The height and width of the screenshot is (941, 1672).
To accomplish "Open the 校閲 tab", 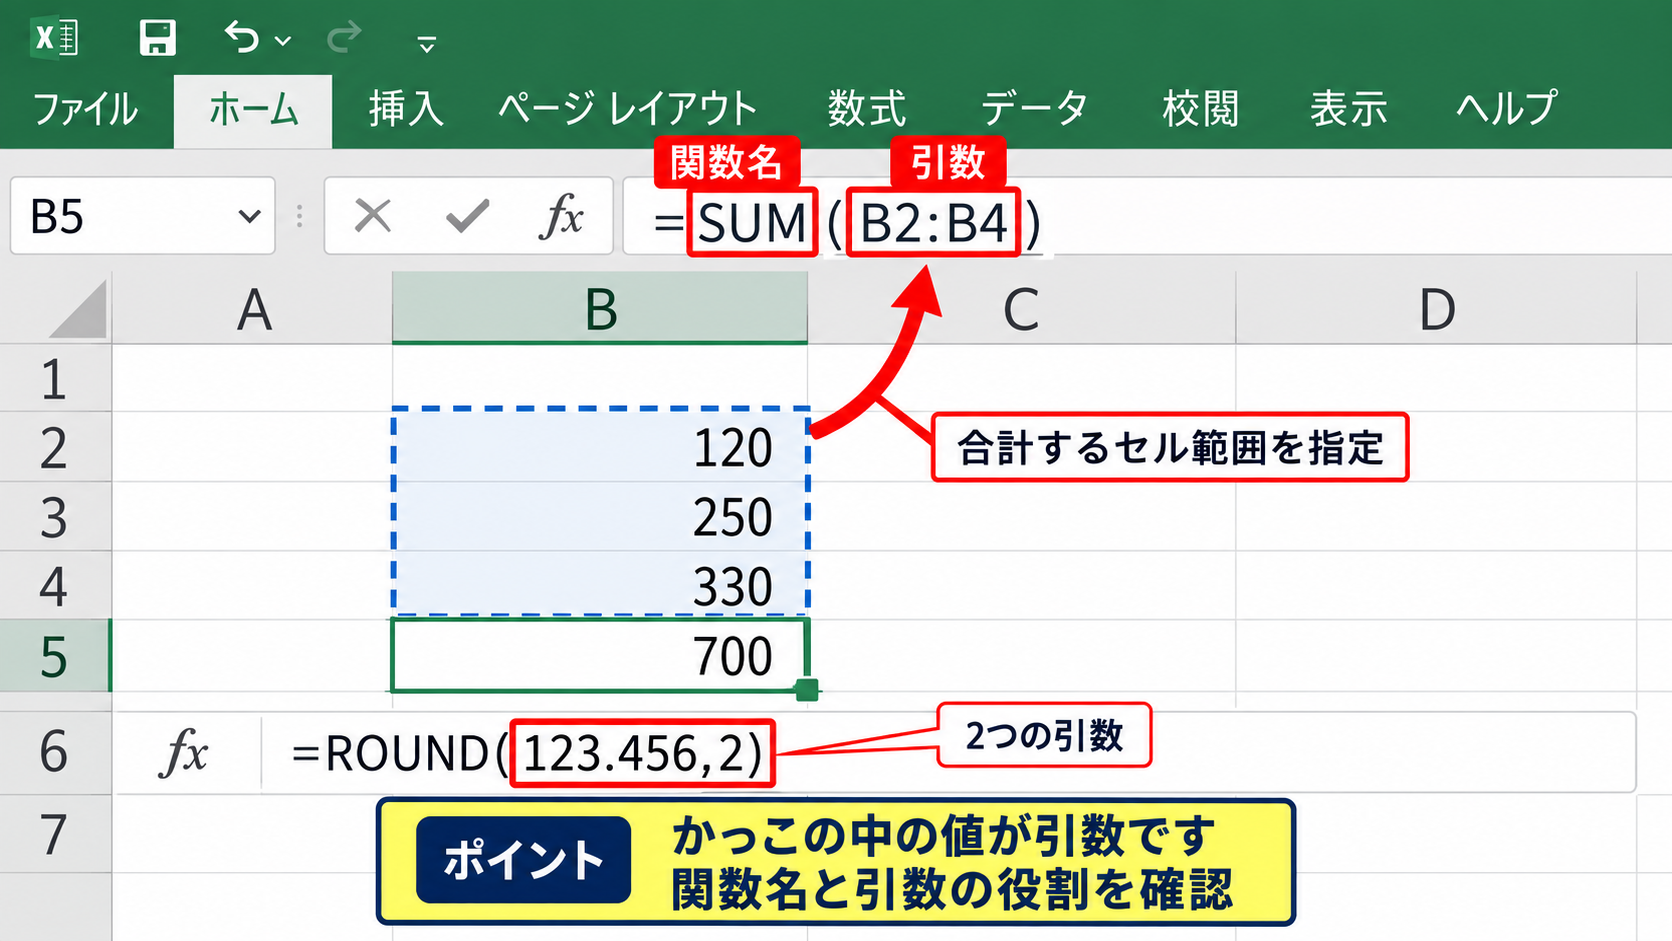I will pos(1200,109).
